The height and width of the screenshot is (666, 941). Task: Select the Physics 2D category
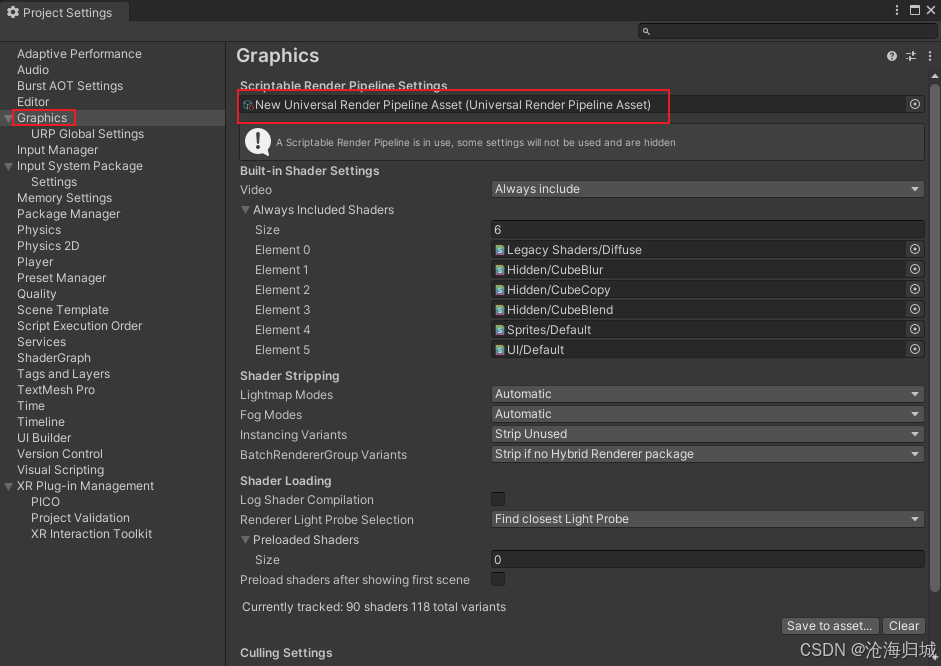click(48, 246)
